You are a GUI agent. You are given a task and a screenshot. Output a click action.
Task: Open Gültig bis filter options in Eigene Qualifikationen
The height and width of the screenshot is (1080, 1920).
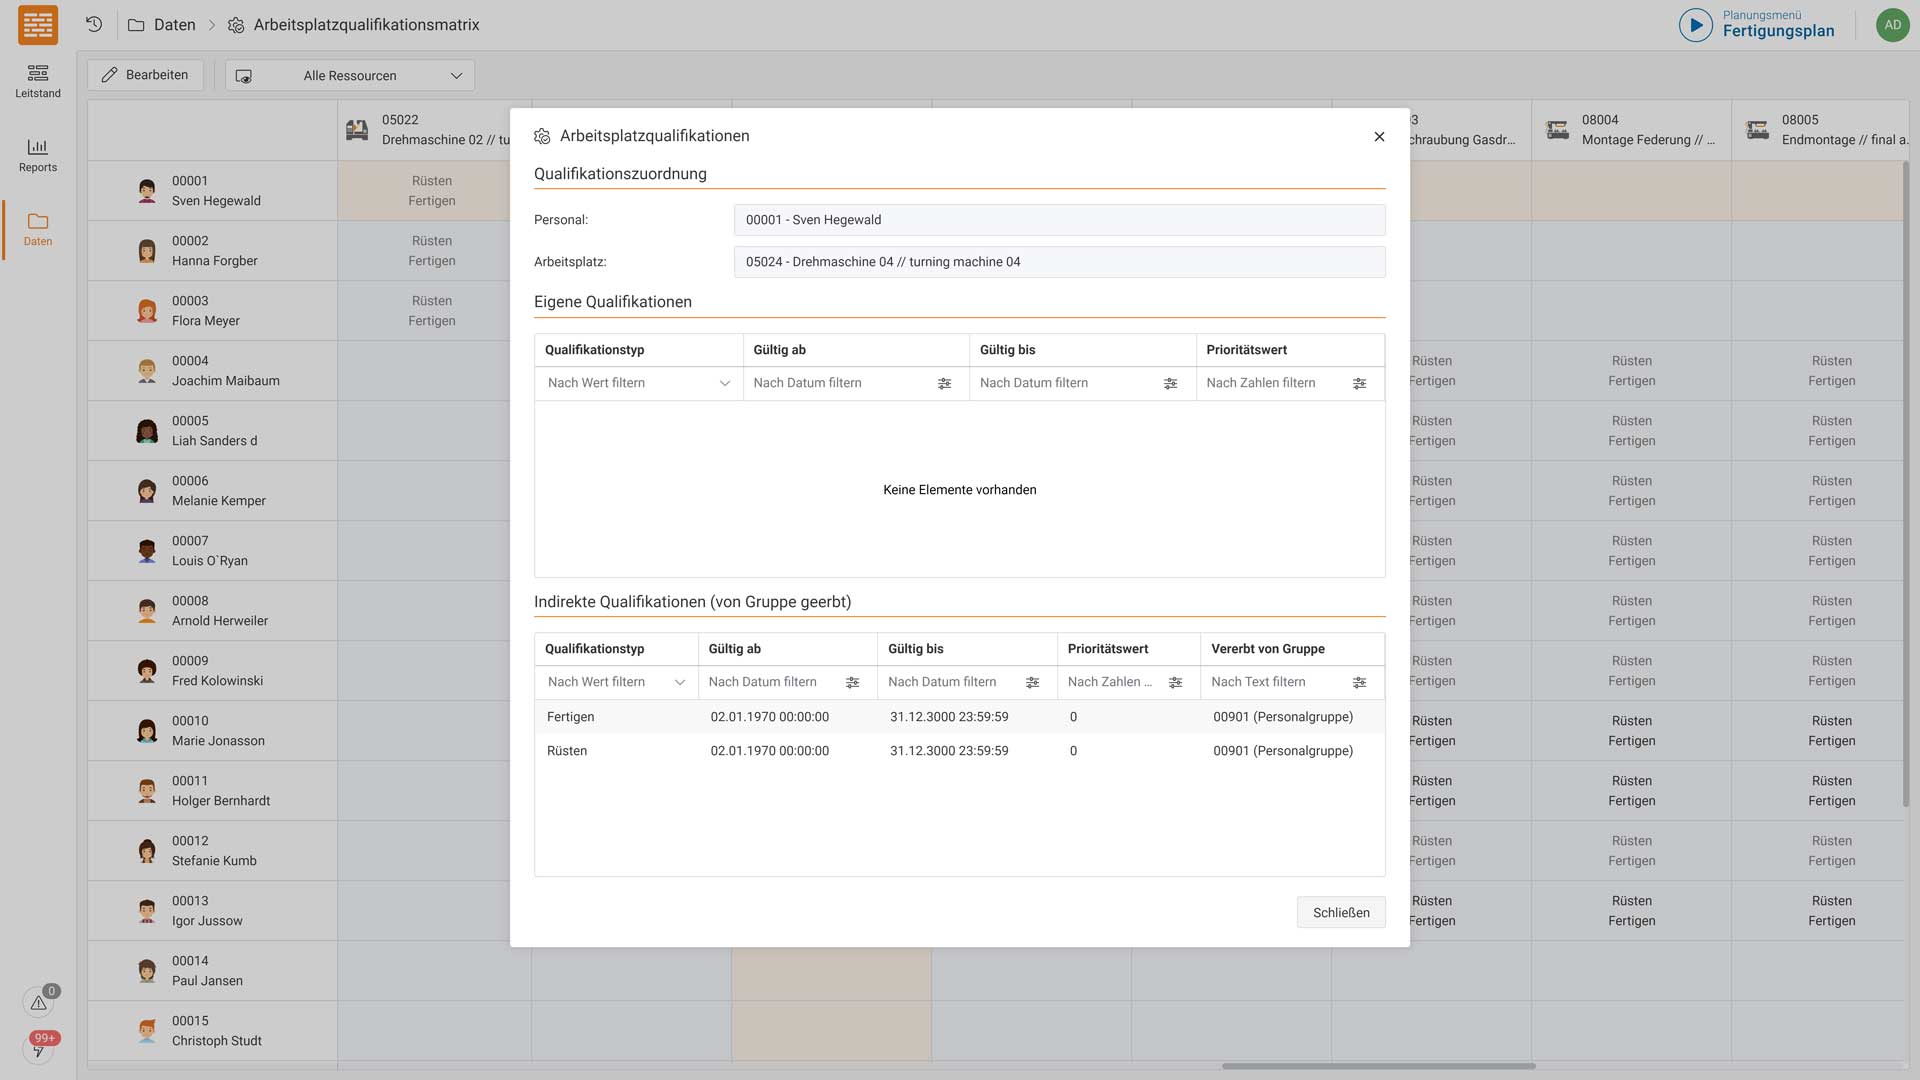click(1170, 383)
